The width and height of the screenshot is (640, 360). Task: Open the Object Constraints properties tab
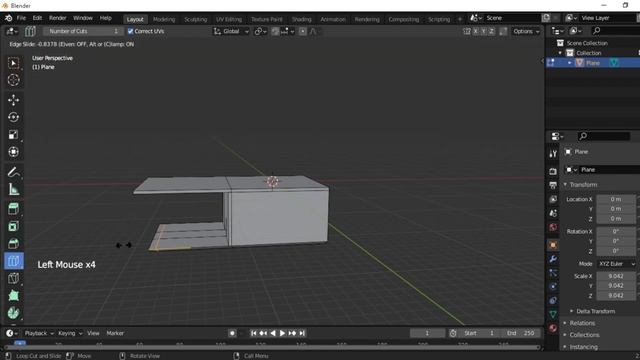553,300
